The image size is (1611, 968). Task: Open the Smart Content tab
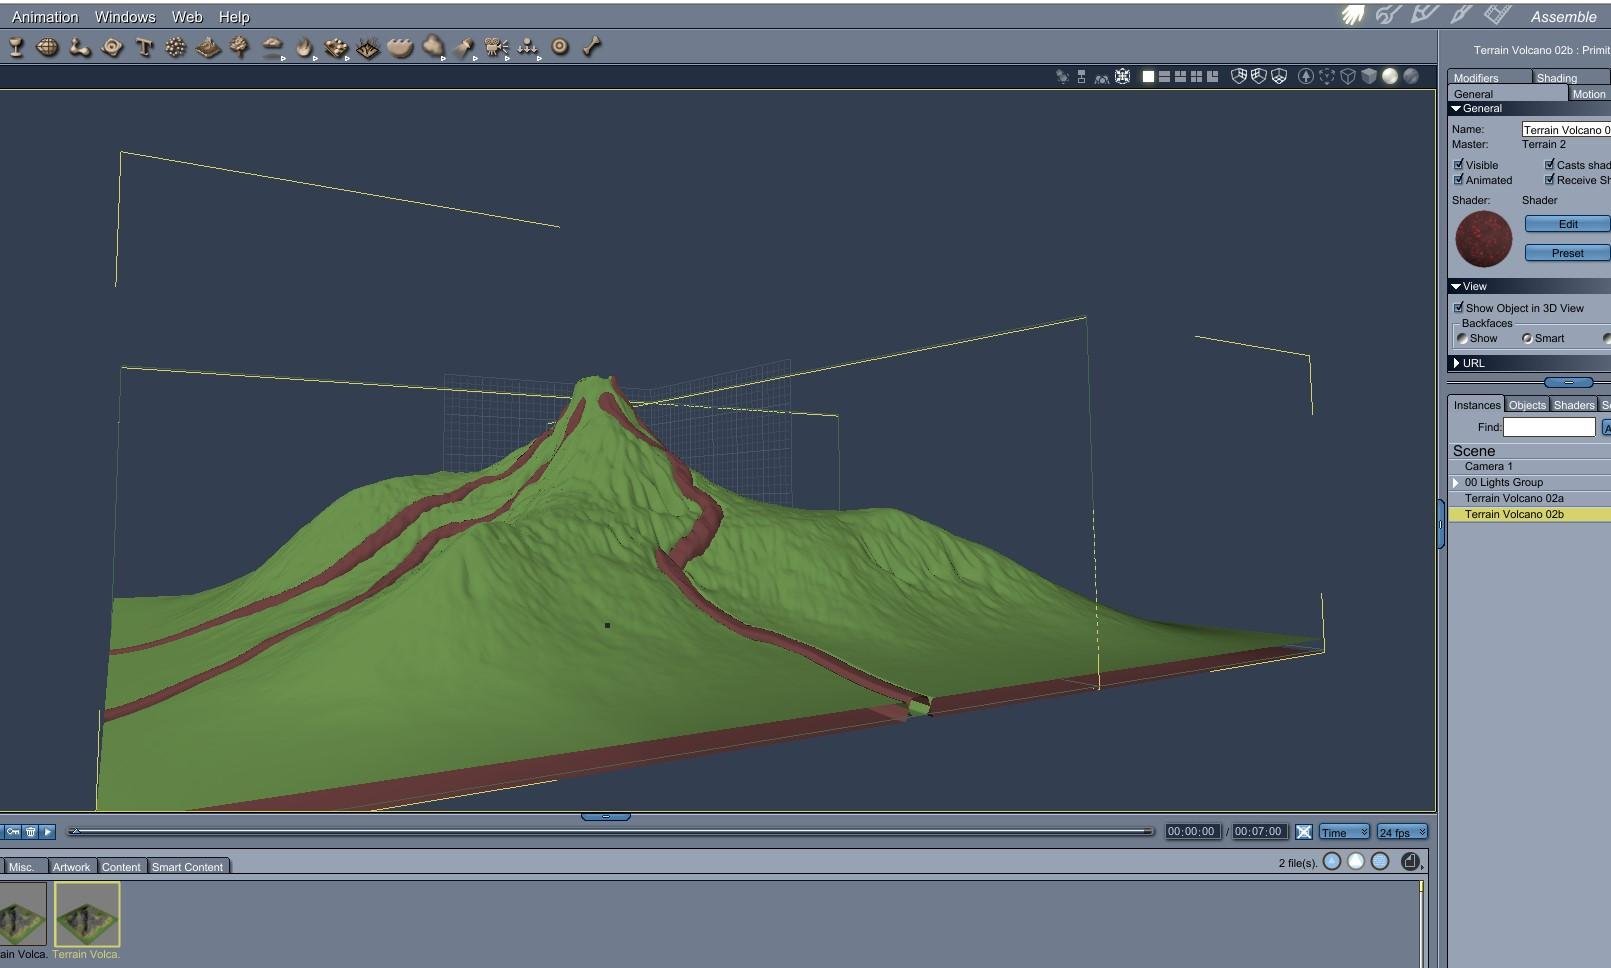pos(188,867)
